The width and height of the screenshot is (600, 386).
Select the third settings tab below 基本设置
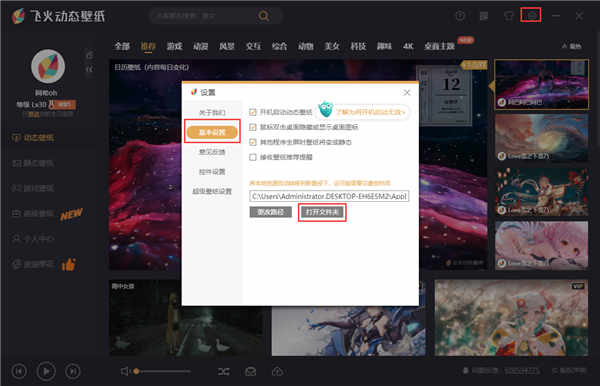[212, 152]
